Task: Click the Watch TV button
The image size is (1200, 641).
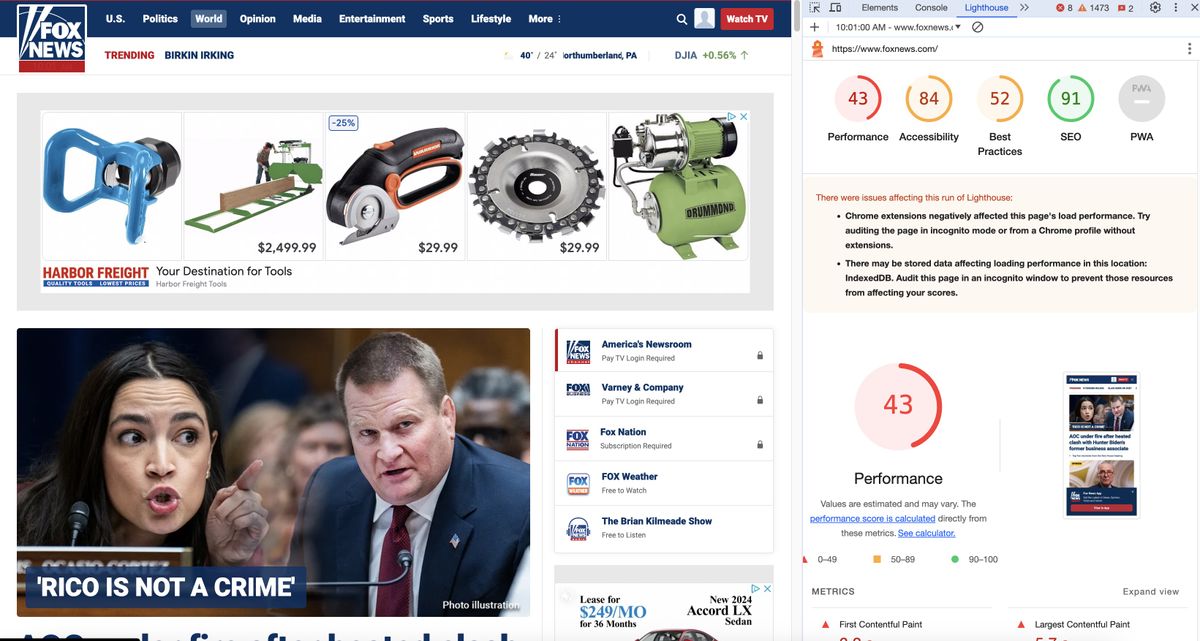Action: [747, 18]
